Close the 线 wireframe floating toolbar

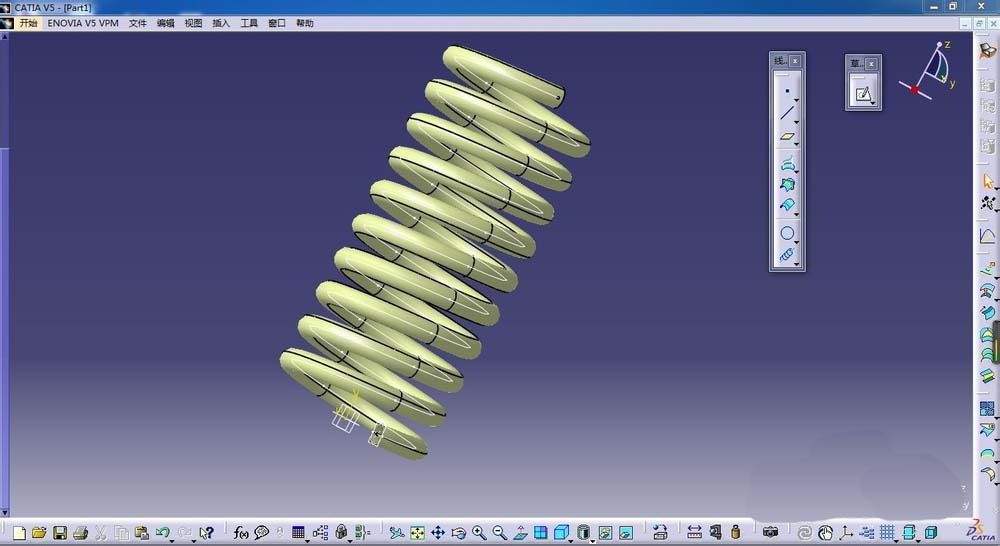click(x=795, y=61)
